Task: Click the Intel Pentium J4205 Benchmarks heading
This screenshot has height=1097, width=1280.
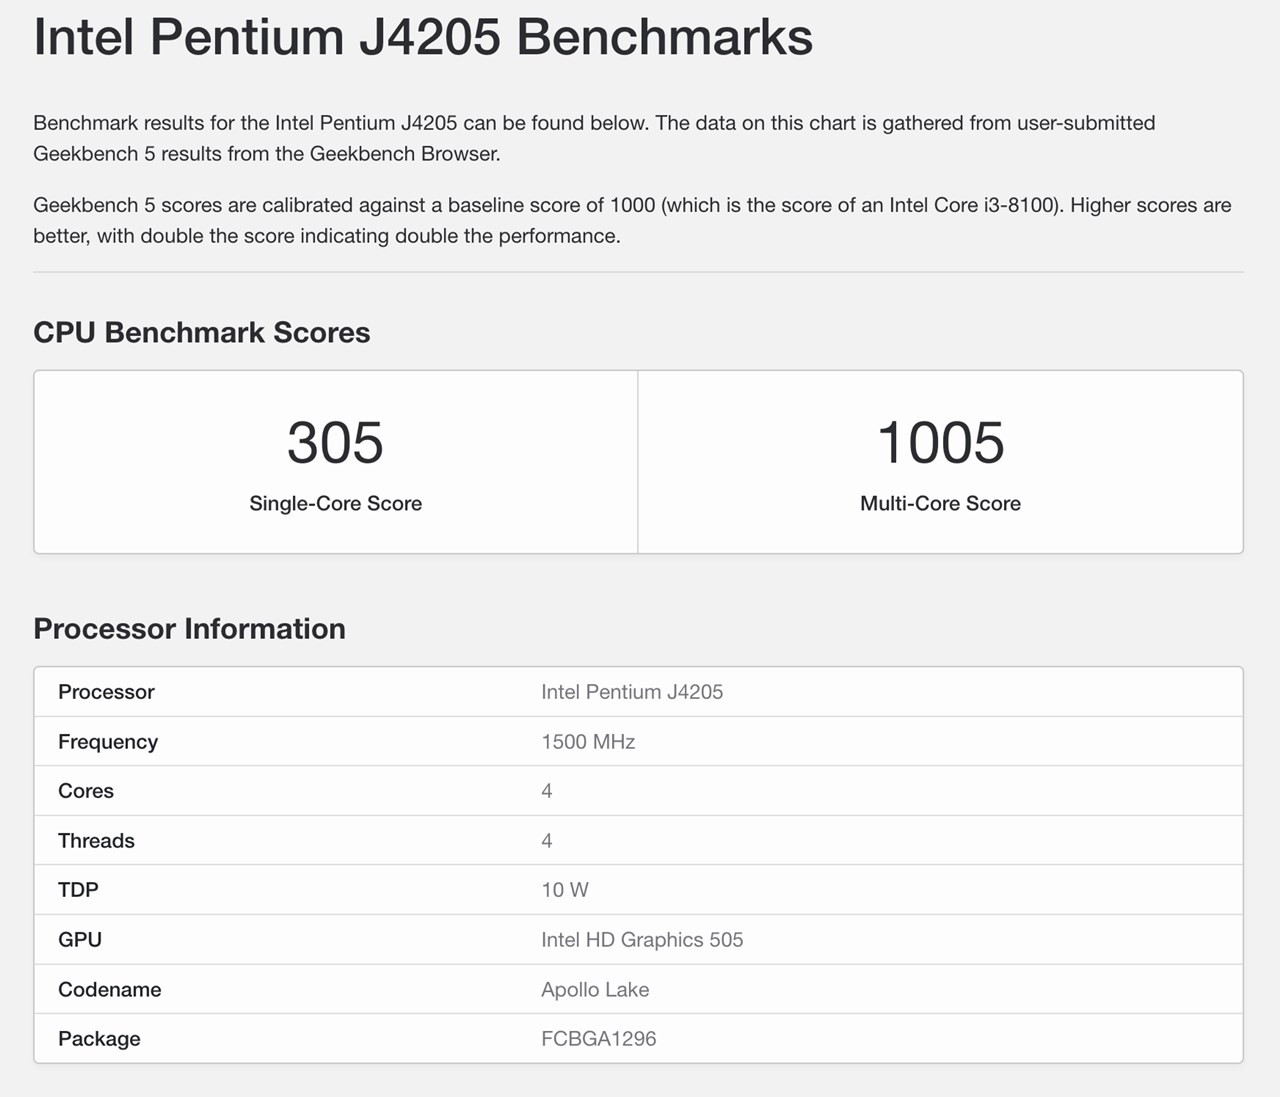Action: point(420,36)
